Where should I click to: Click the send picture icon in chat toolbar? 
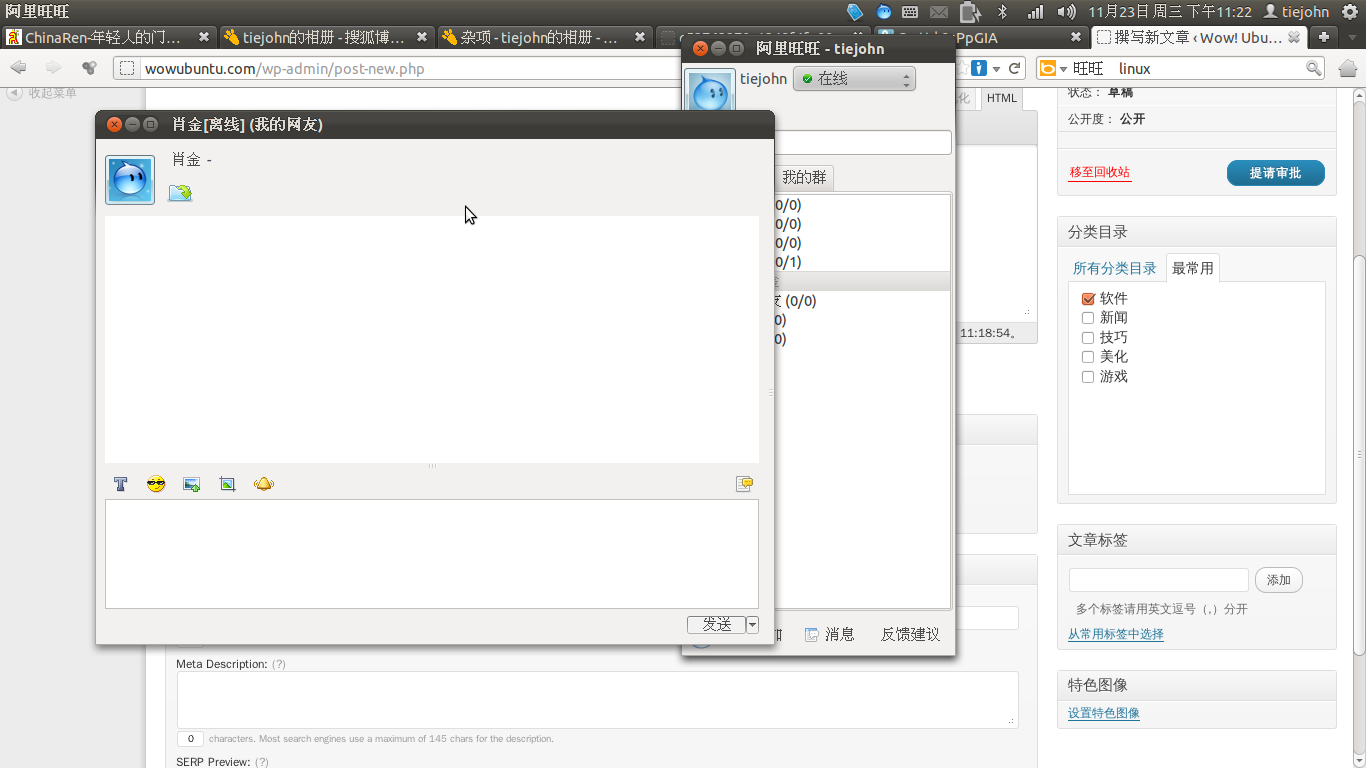192,484
